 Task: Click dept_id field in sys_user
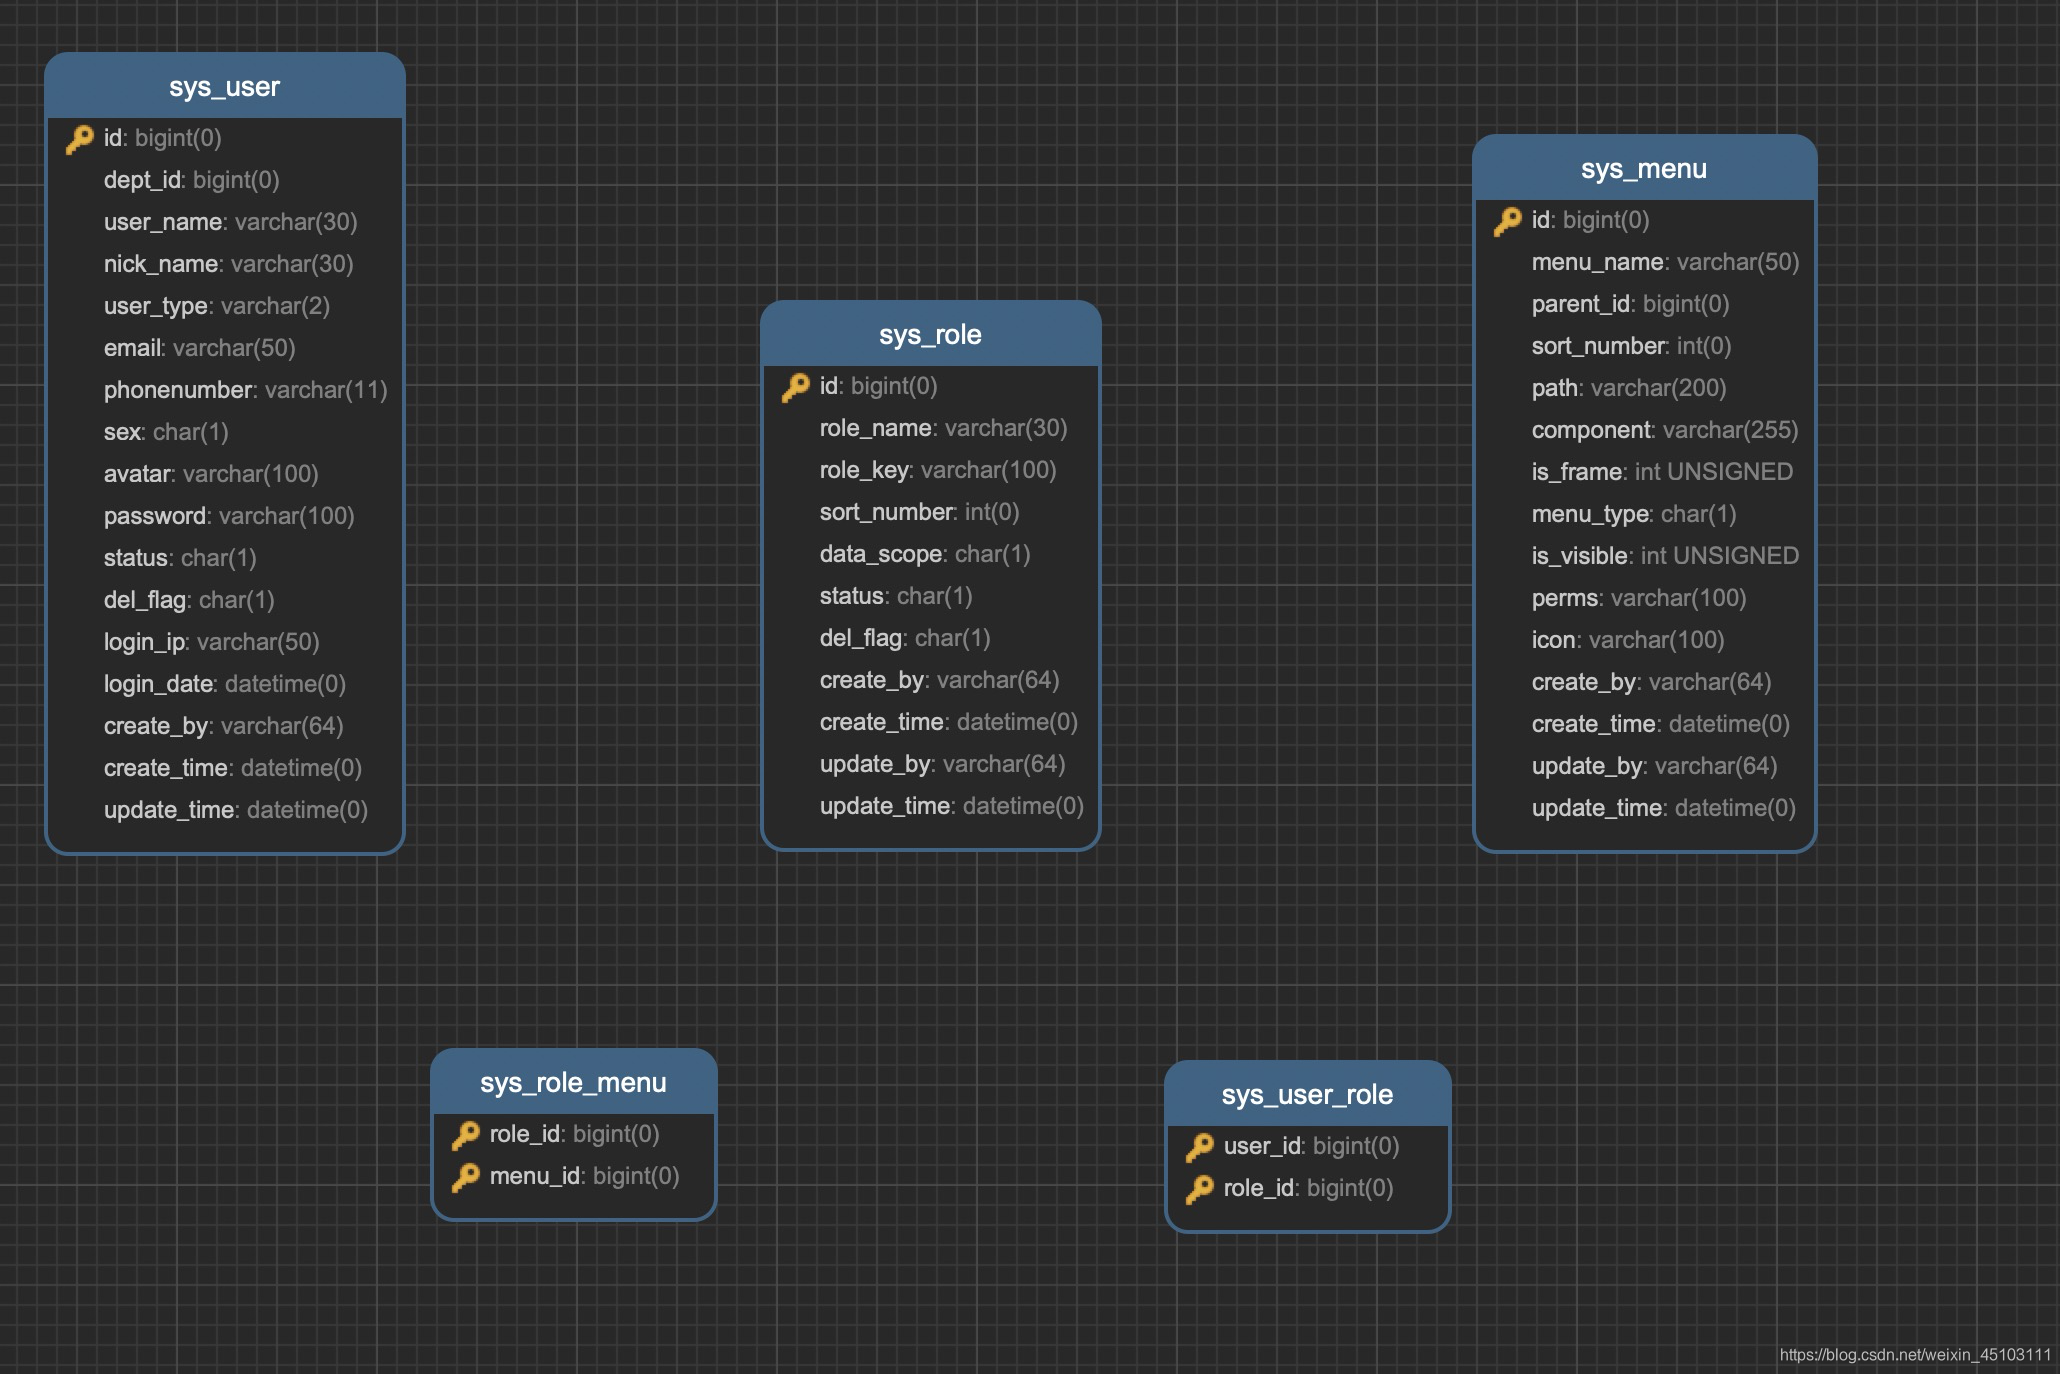click(192, 180)
